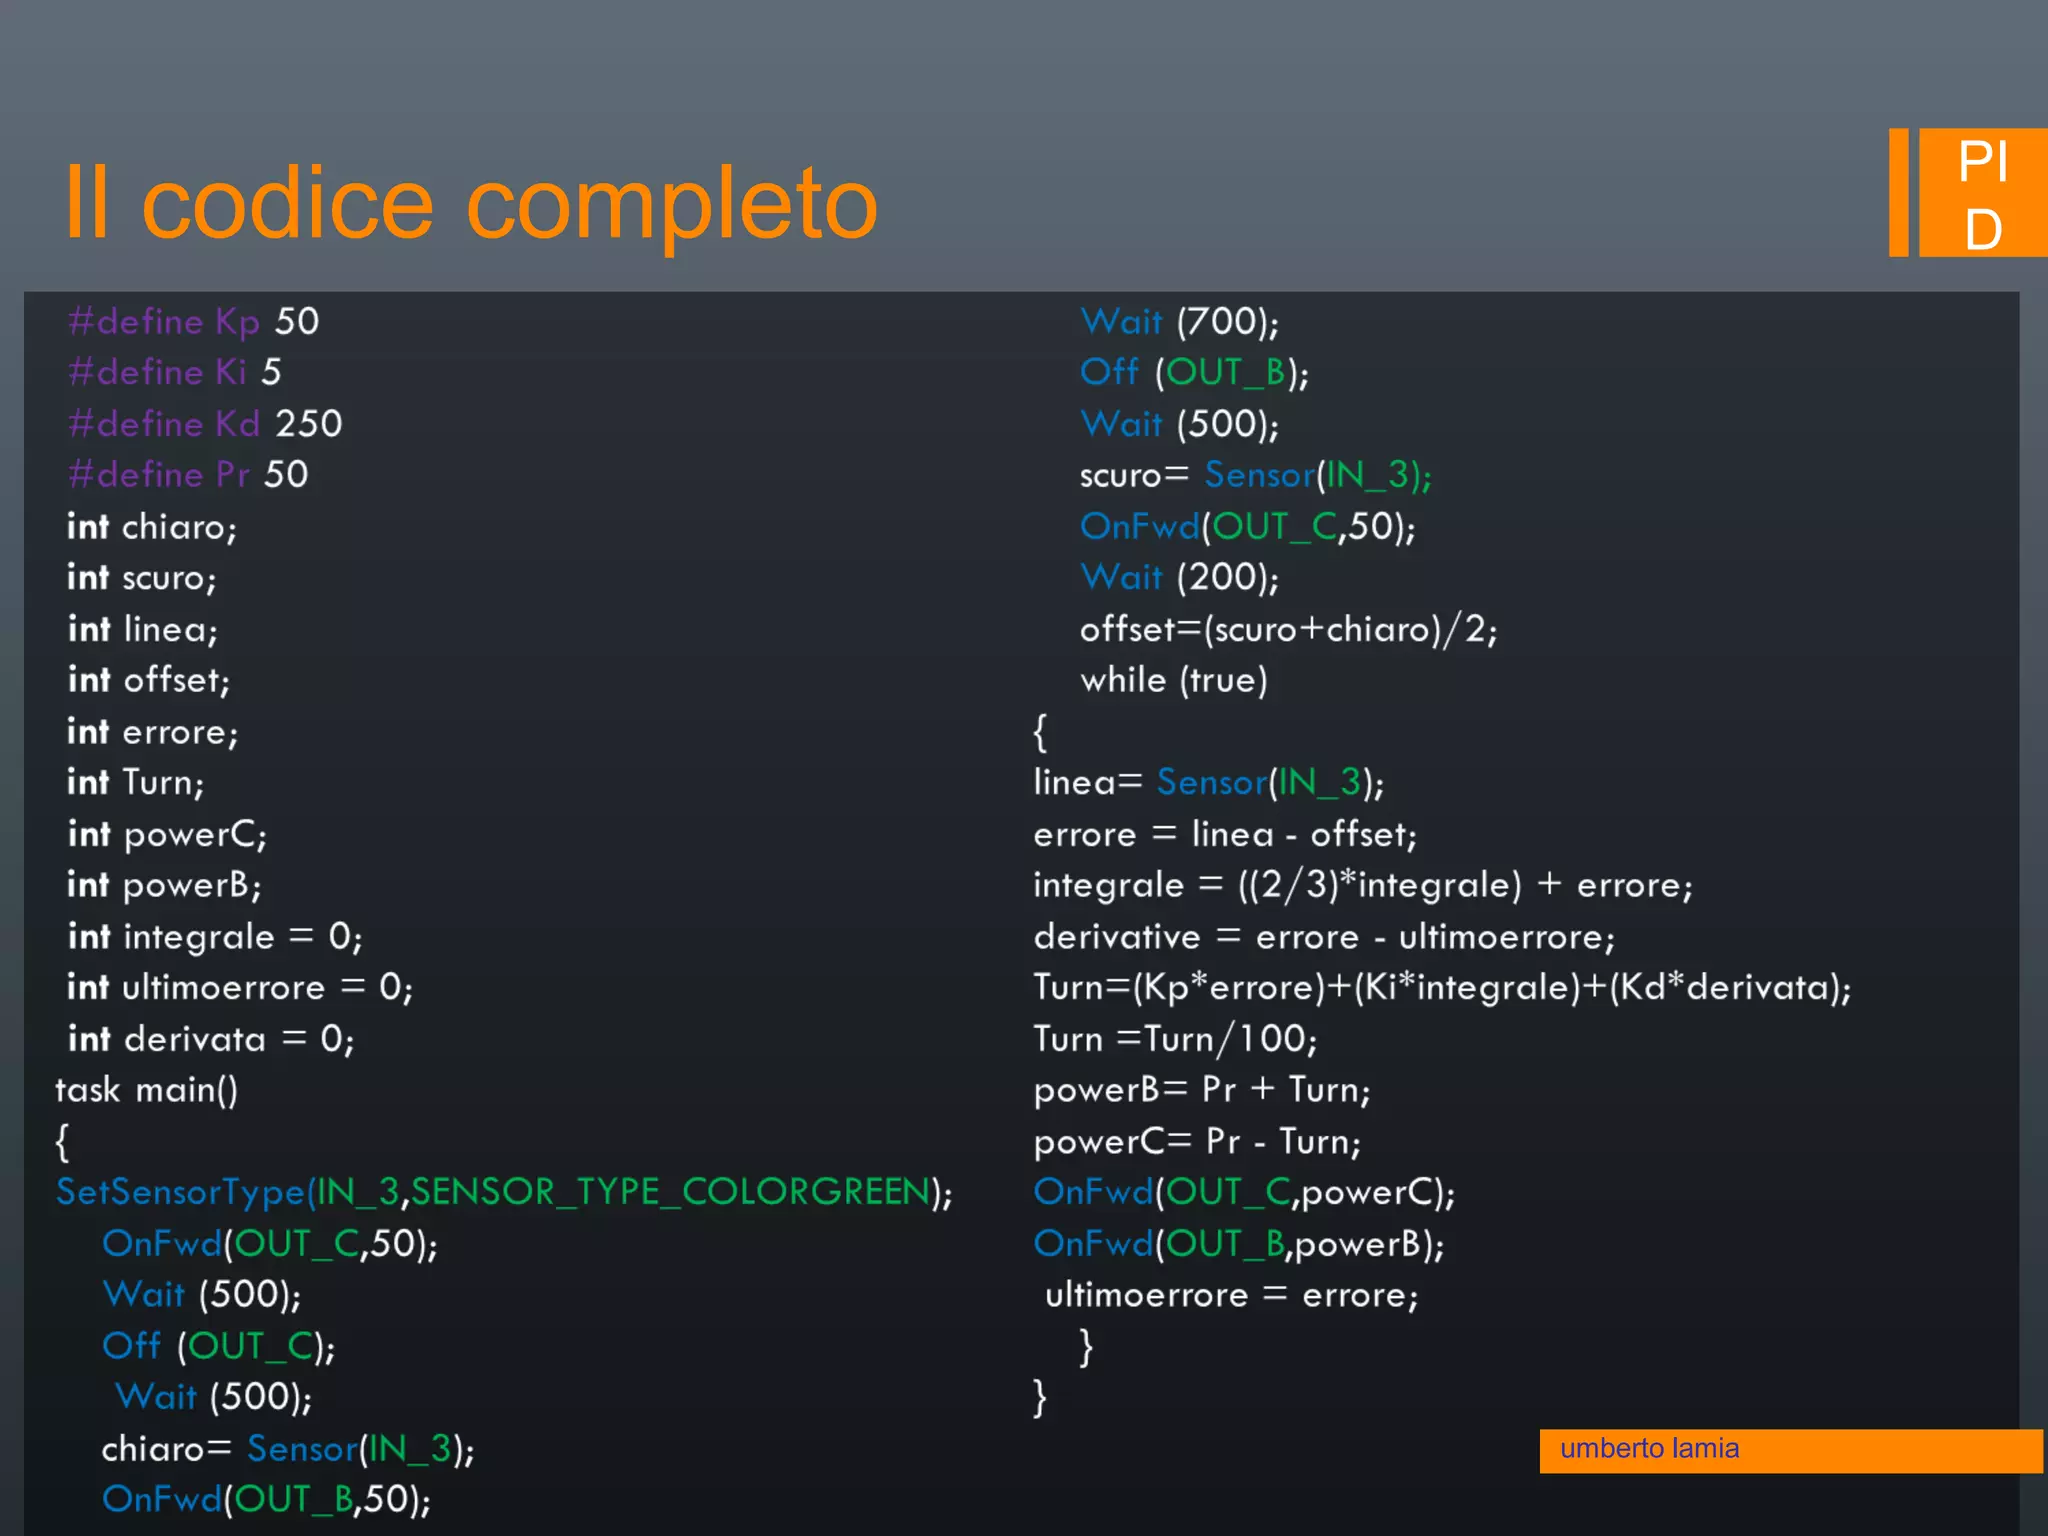Click the 'errore = linea - offset;' line
This screenshot has height=1536, width=2048.
click(1225, 834)
